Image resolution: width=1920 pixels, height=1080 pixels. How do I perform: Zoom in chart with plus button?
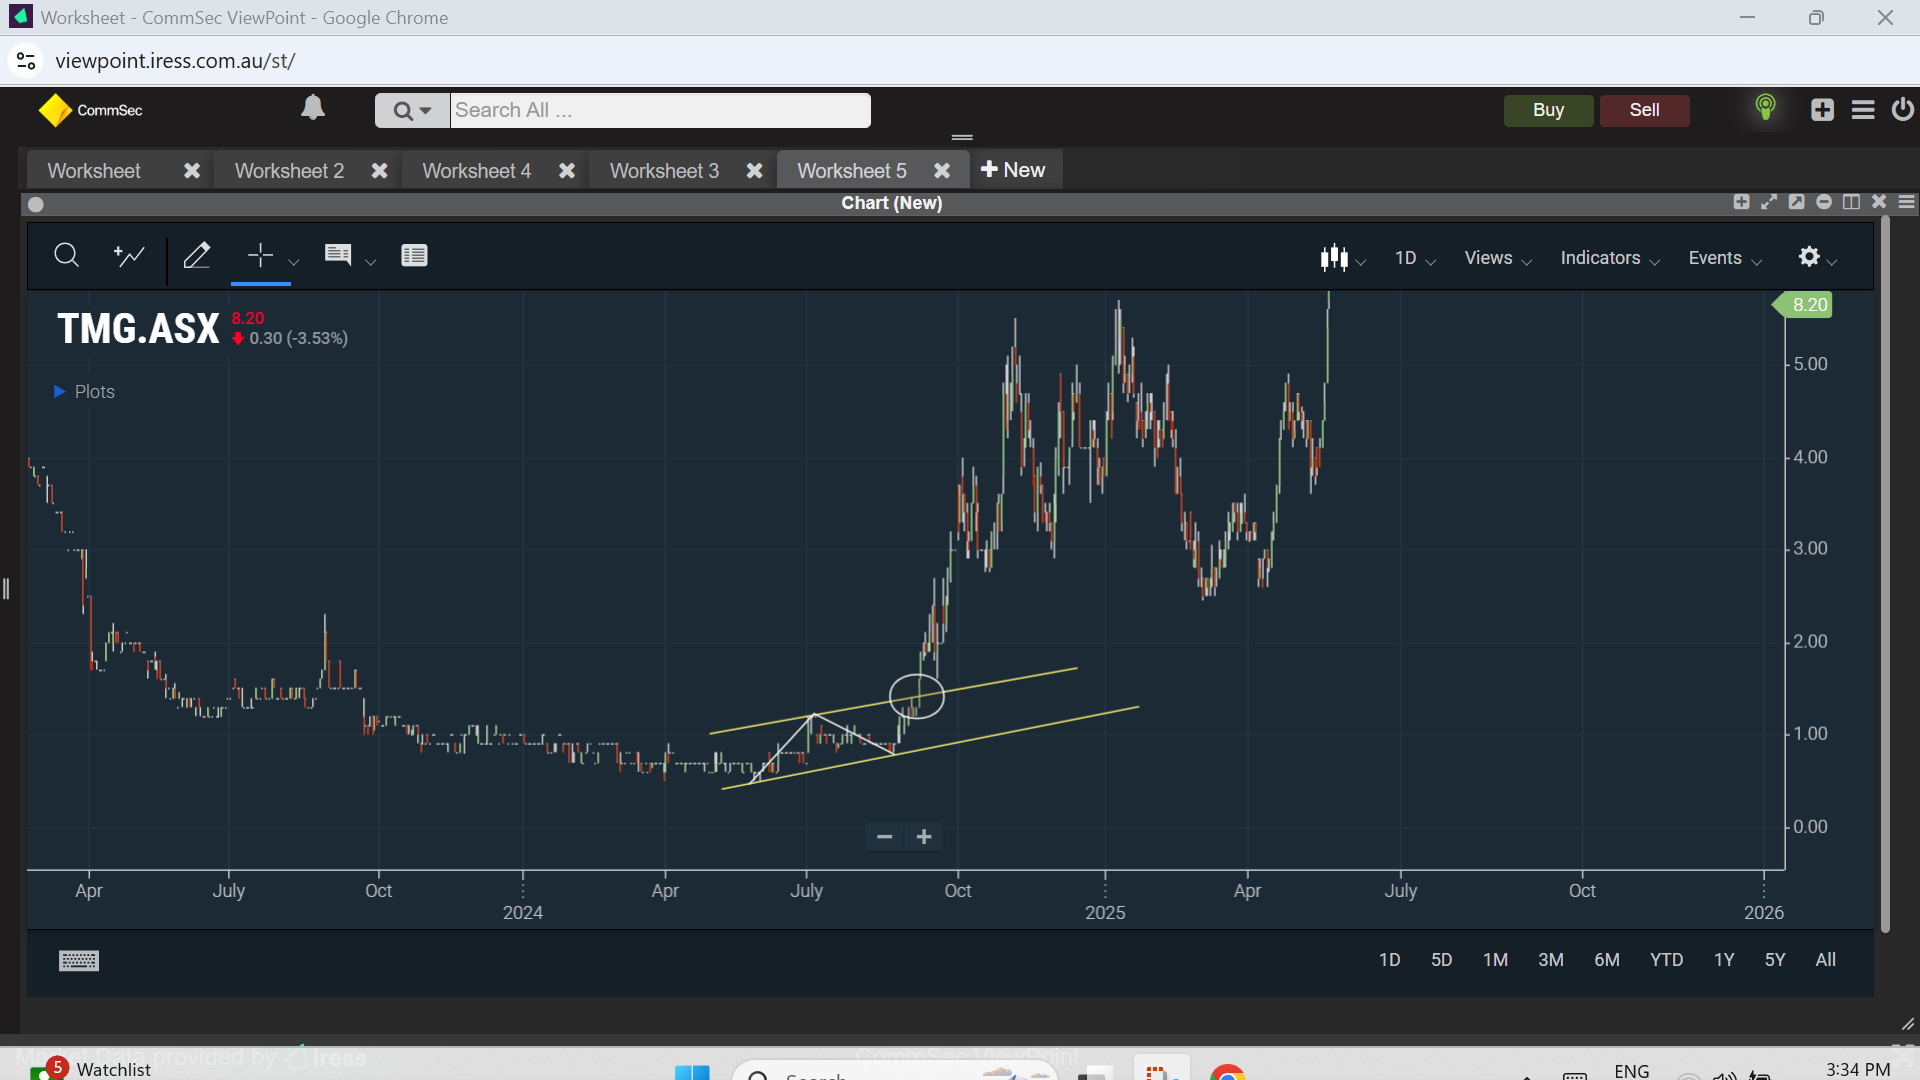(x=924, y=837)
